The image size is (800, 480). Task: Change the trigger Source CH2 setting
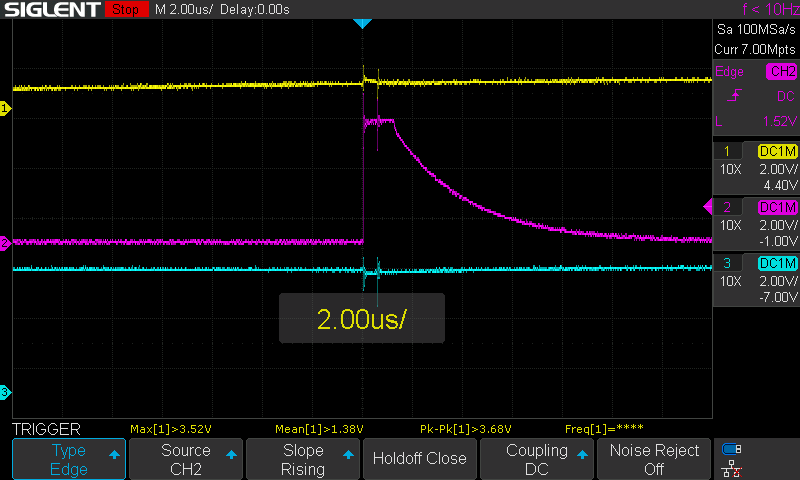click(x=186, y=459)
